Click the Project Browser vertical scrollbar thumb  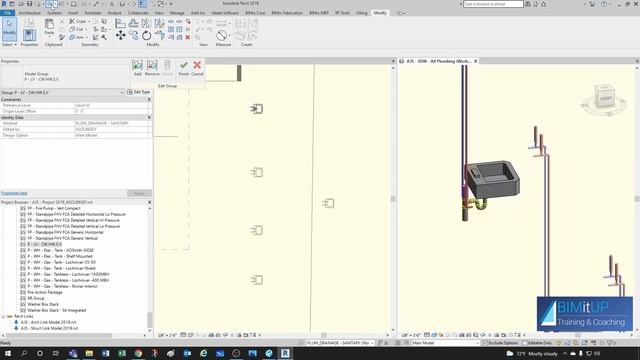click(149, 320)
